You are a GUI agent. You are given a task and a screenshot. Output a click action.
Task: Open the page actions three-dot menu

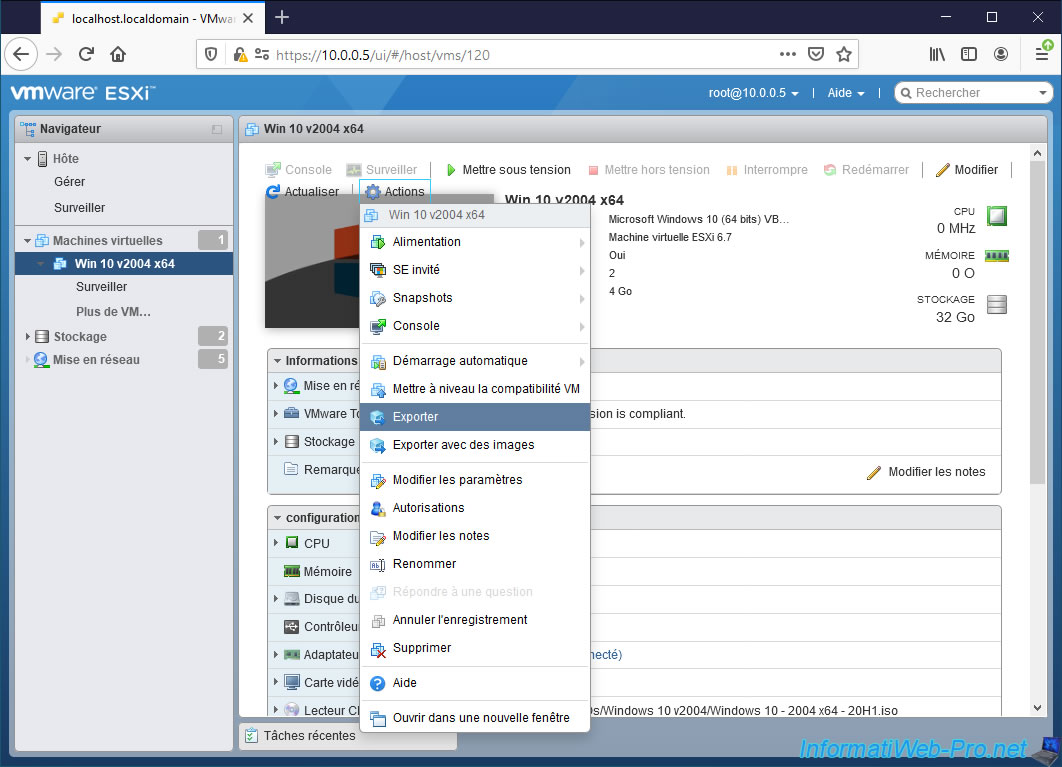788,54
